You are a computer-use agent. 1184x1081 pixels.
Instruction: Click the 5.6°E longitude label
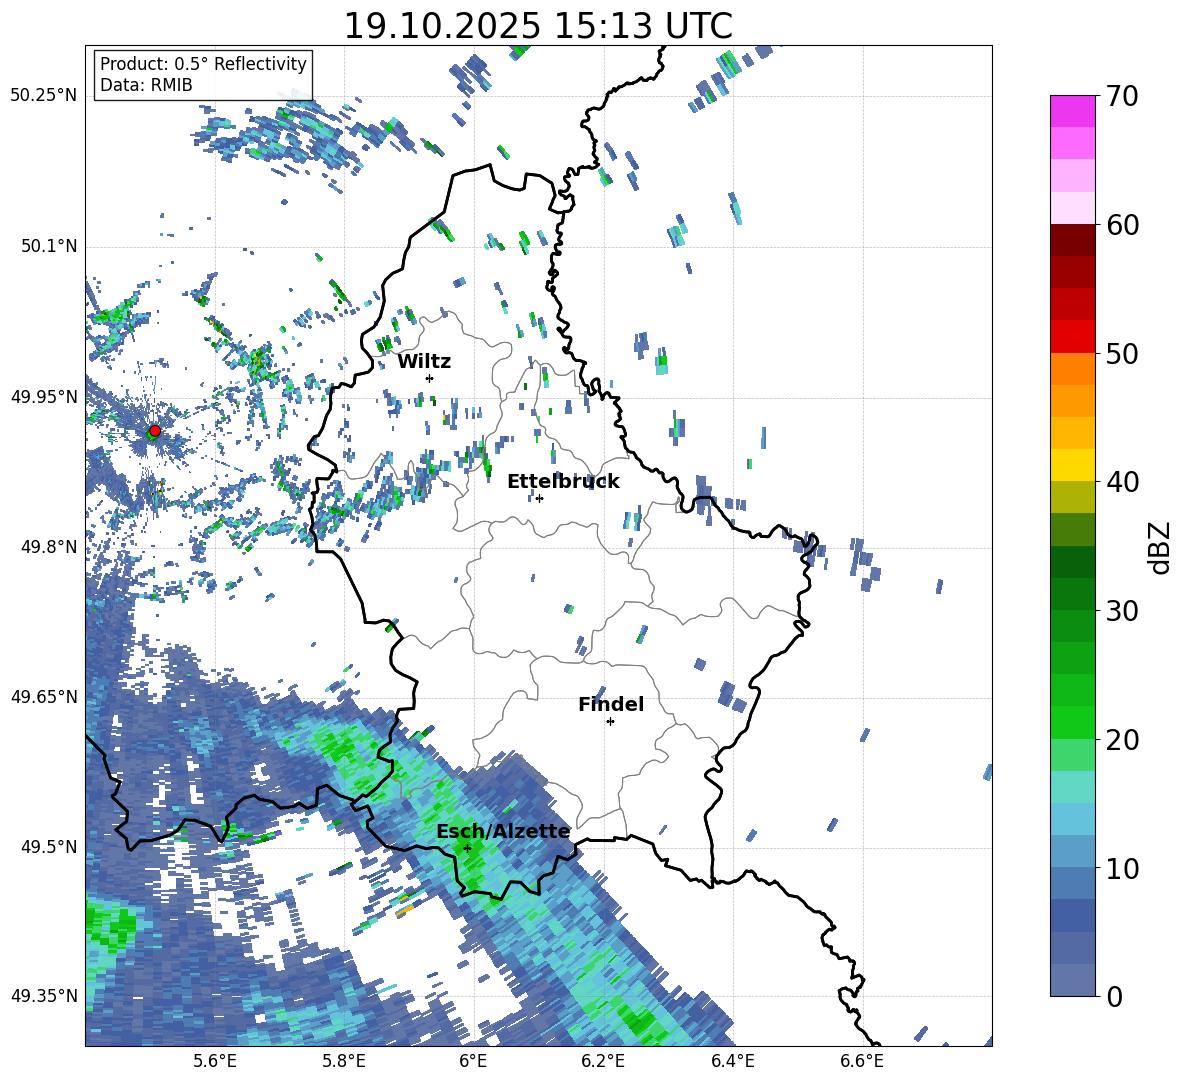tap(214, 1061)
